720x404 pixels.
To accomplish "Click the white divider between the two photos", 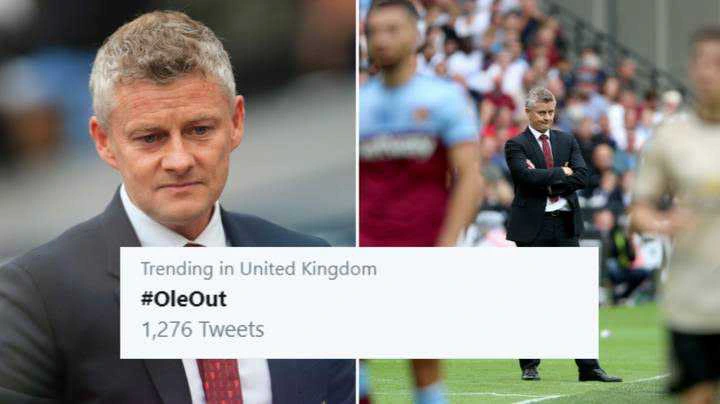I will 357,123.
